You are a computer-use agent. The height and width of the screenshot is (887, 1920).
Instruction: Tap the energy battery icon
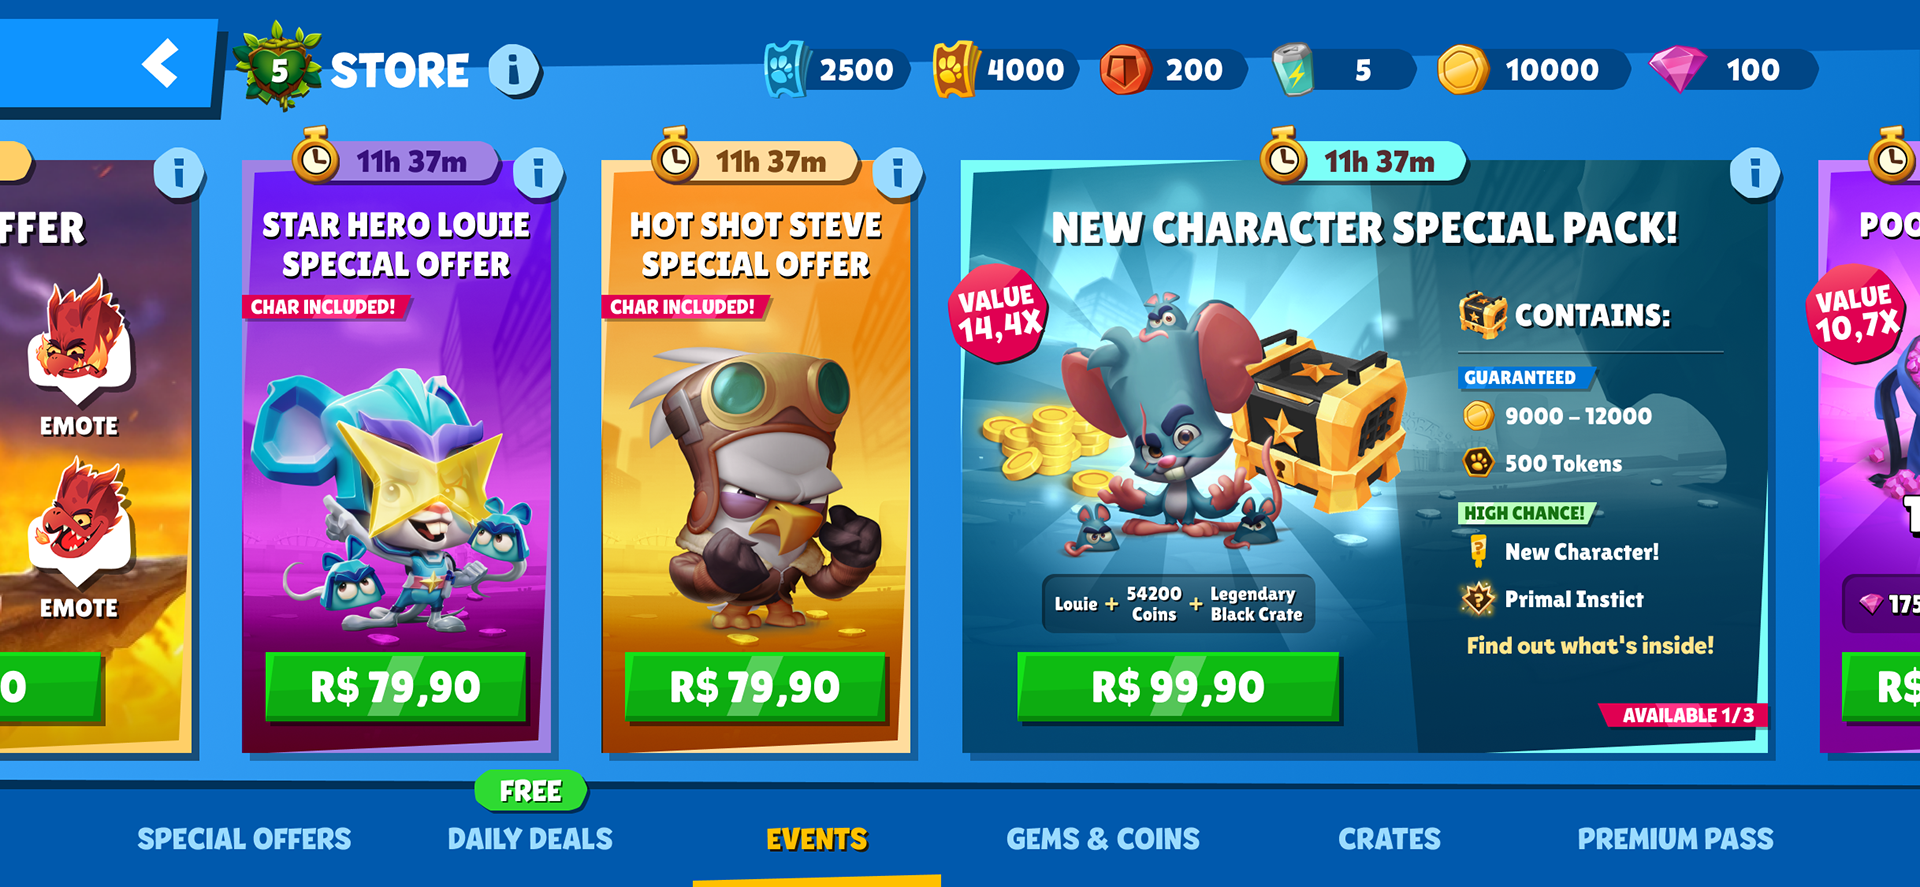1293,69
